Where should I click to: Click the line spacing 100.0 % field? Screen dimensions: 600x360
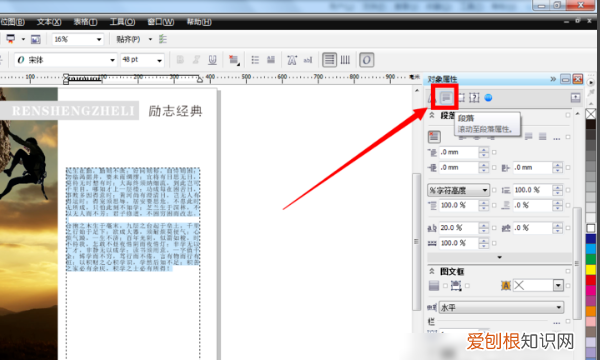(532, 190)
